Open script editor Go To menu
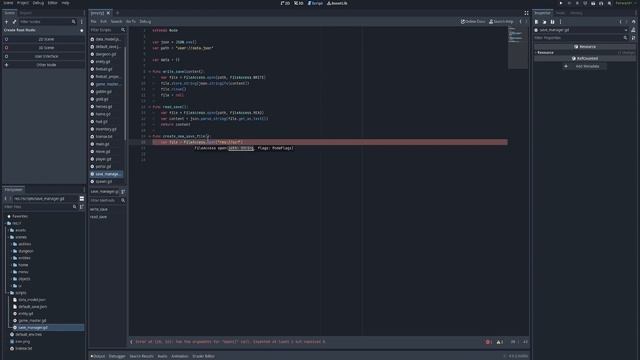 pos(131,22)
